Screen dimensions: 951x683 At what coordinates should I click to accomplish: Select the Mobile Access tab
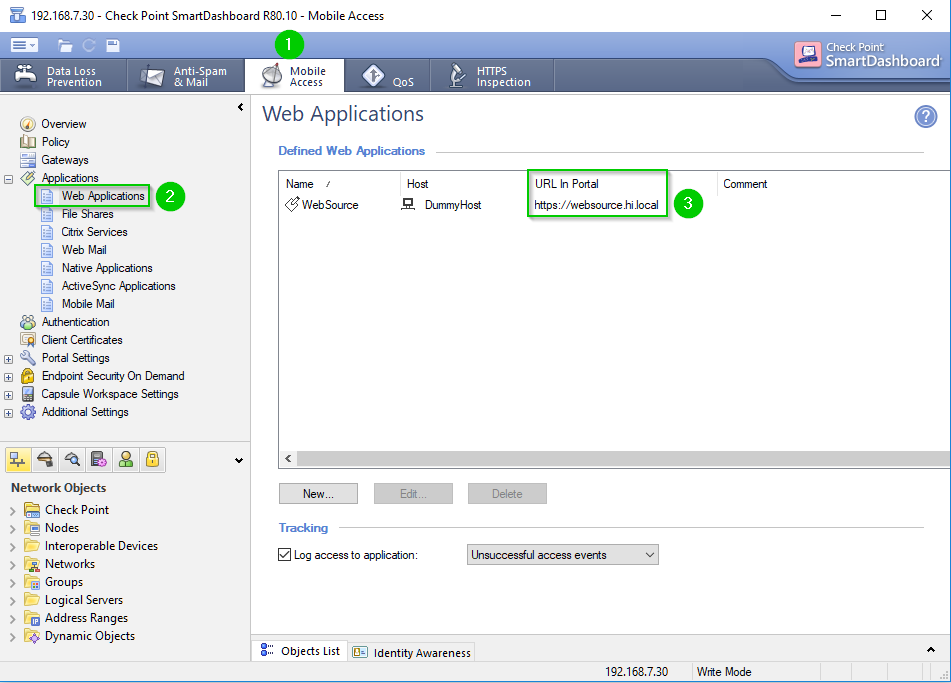[294, 76]
